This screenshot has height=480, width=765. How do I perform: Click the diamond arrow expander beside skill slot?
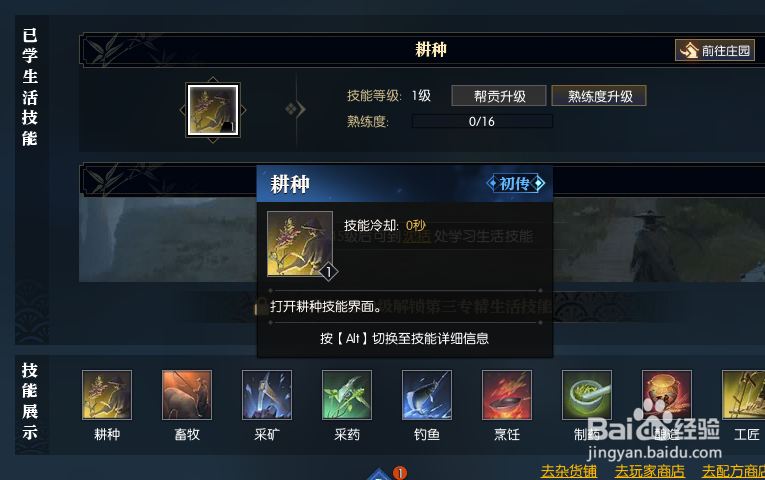pyautogui.click(x=296, y=109)
